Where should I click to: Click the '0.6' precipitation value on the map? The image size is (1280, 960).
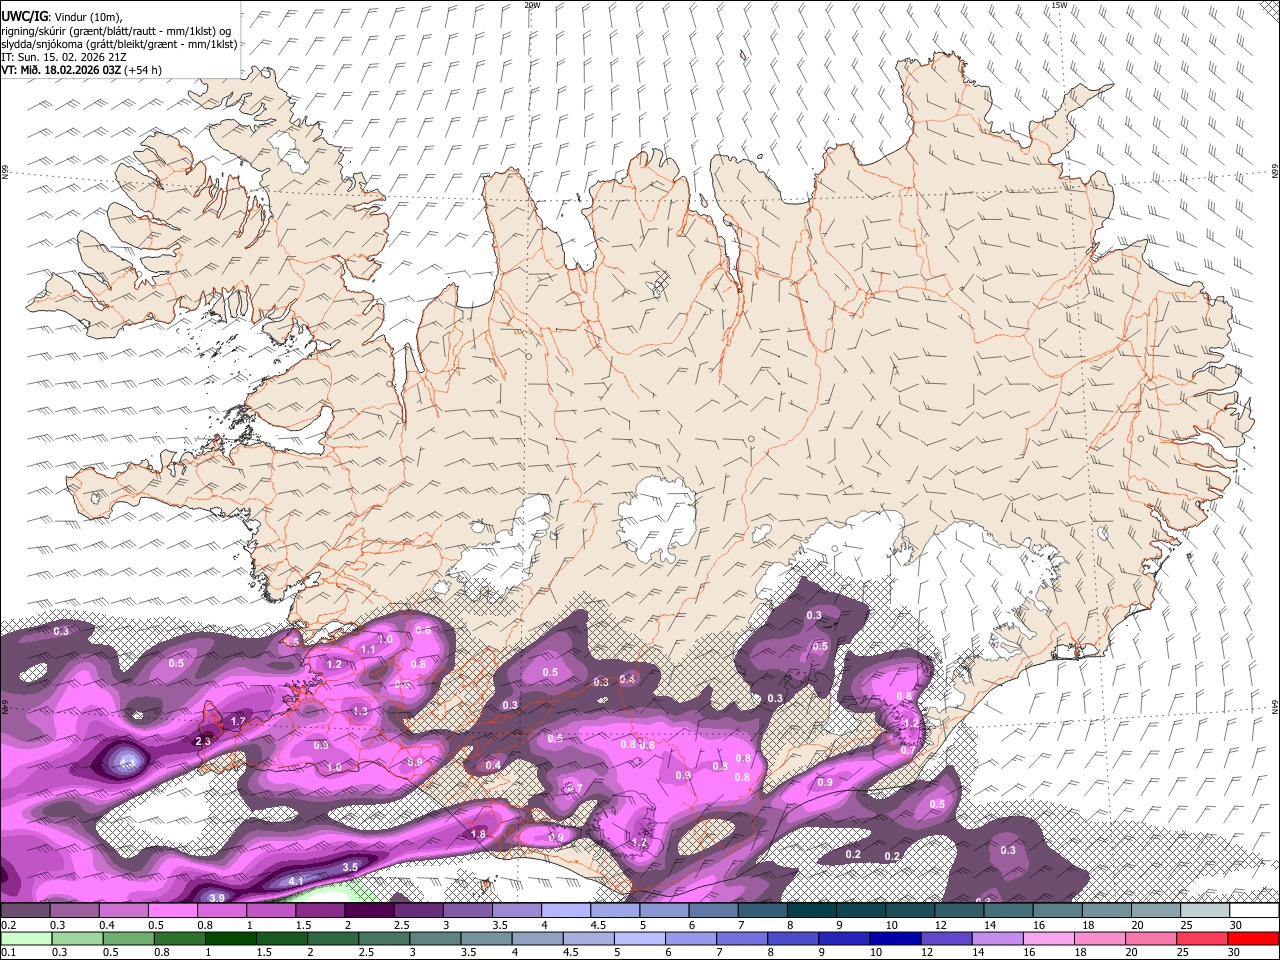tap(423, 630)
